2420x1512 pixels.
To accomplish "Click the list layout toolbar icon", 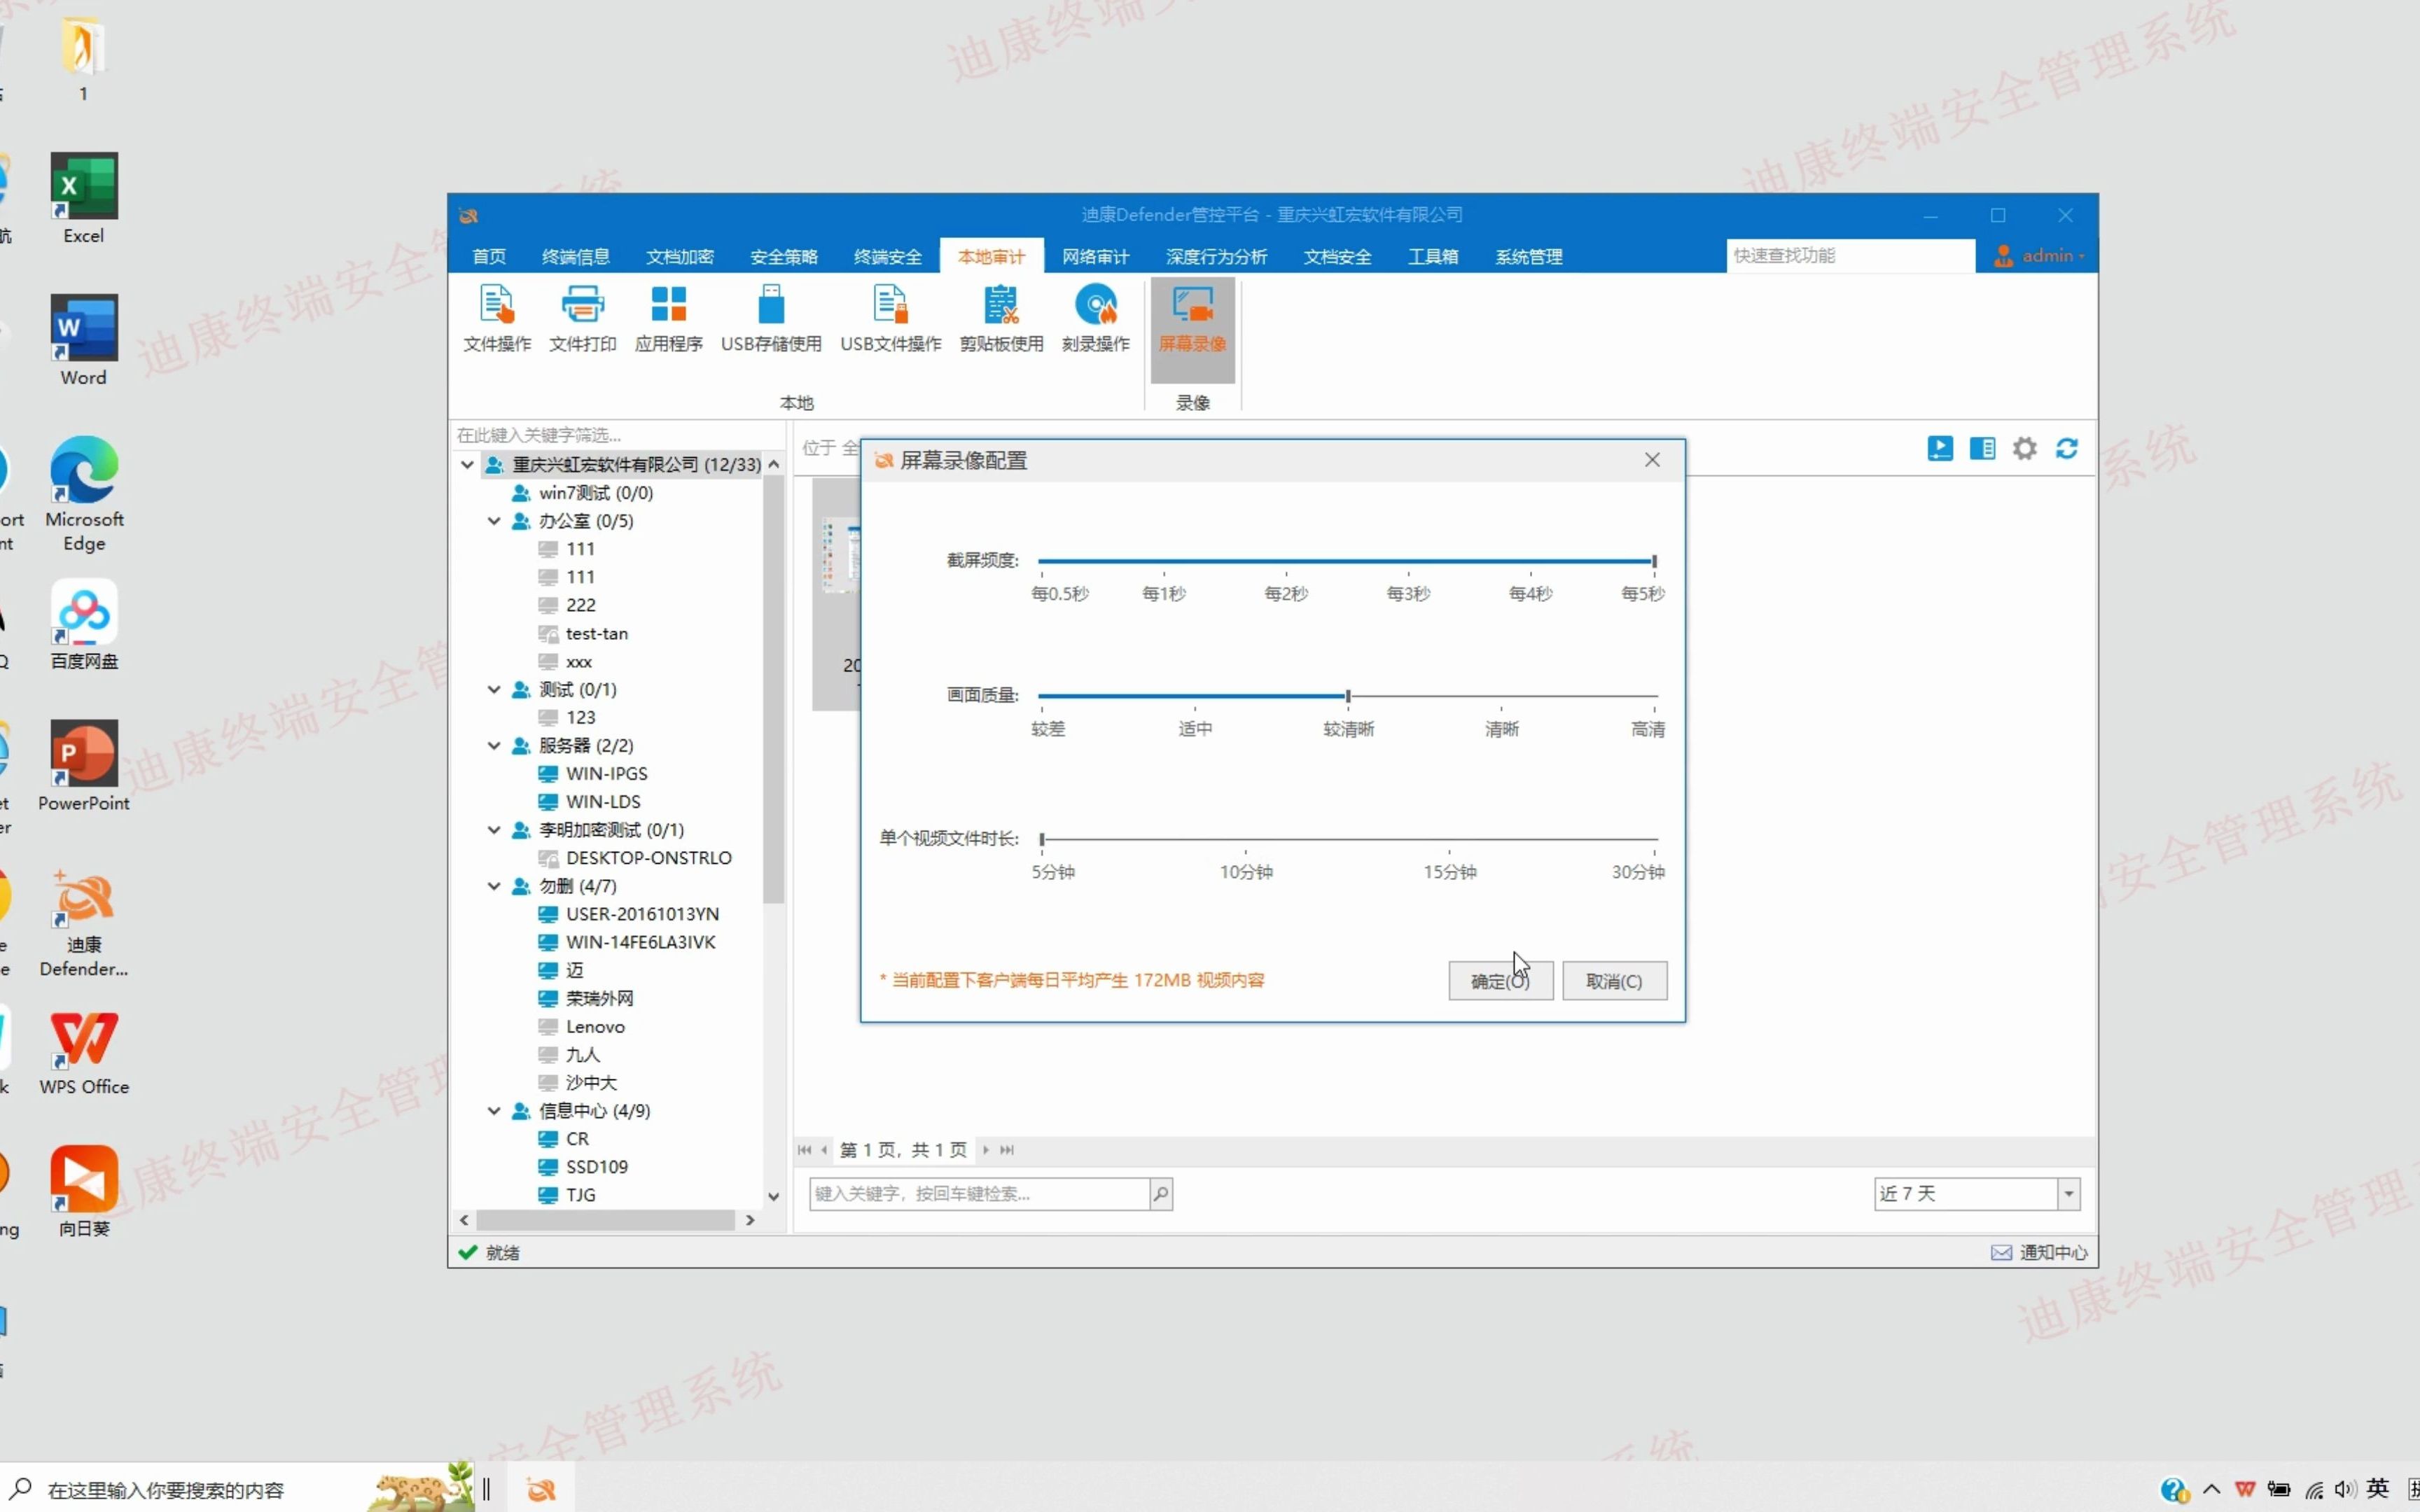I will click(x=1982, y=449).
